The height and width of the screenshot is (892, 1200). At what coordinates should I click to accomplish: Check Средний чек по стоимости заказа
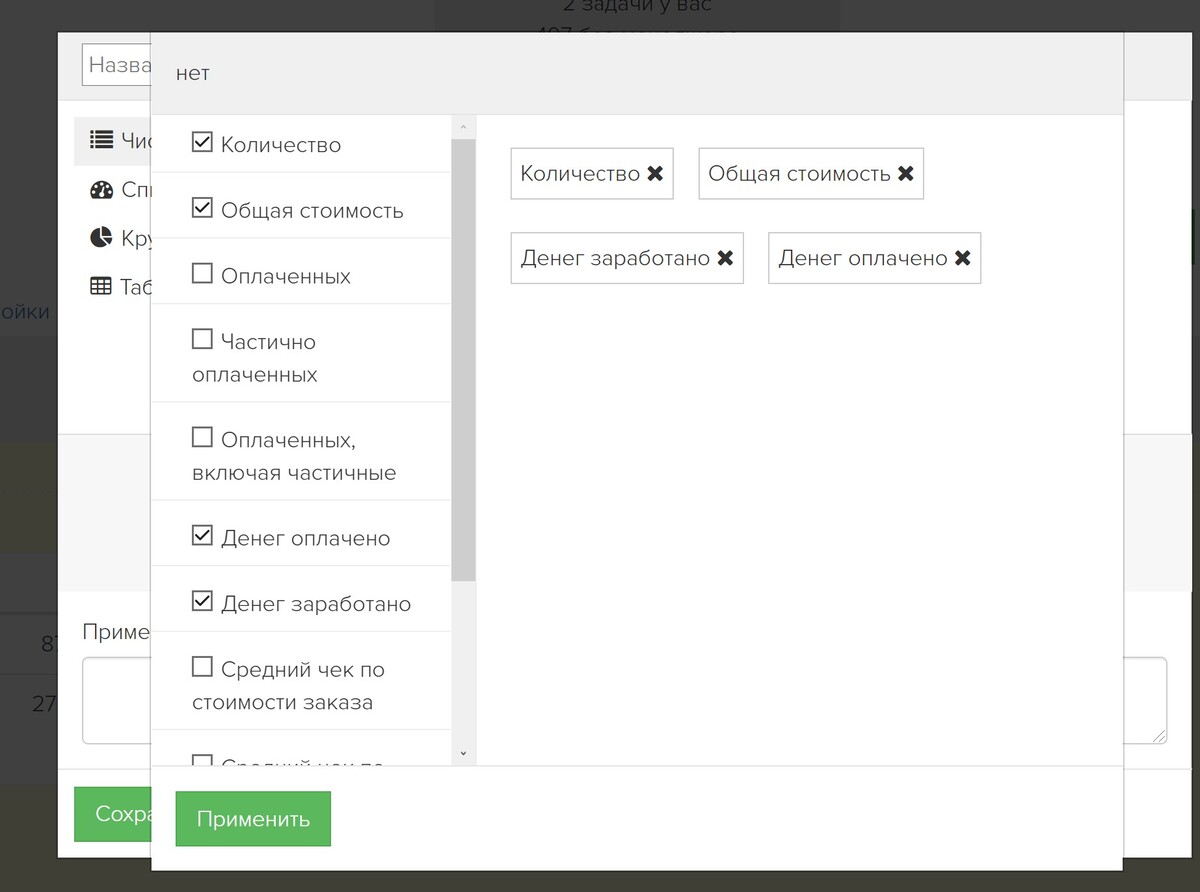pyautogui.click(x=202, y=667)
